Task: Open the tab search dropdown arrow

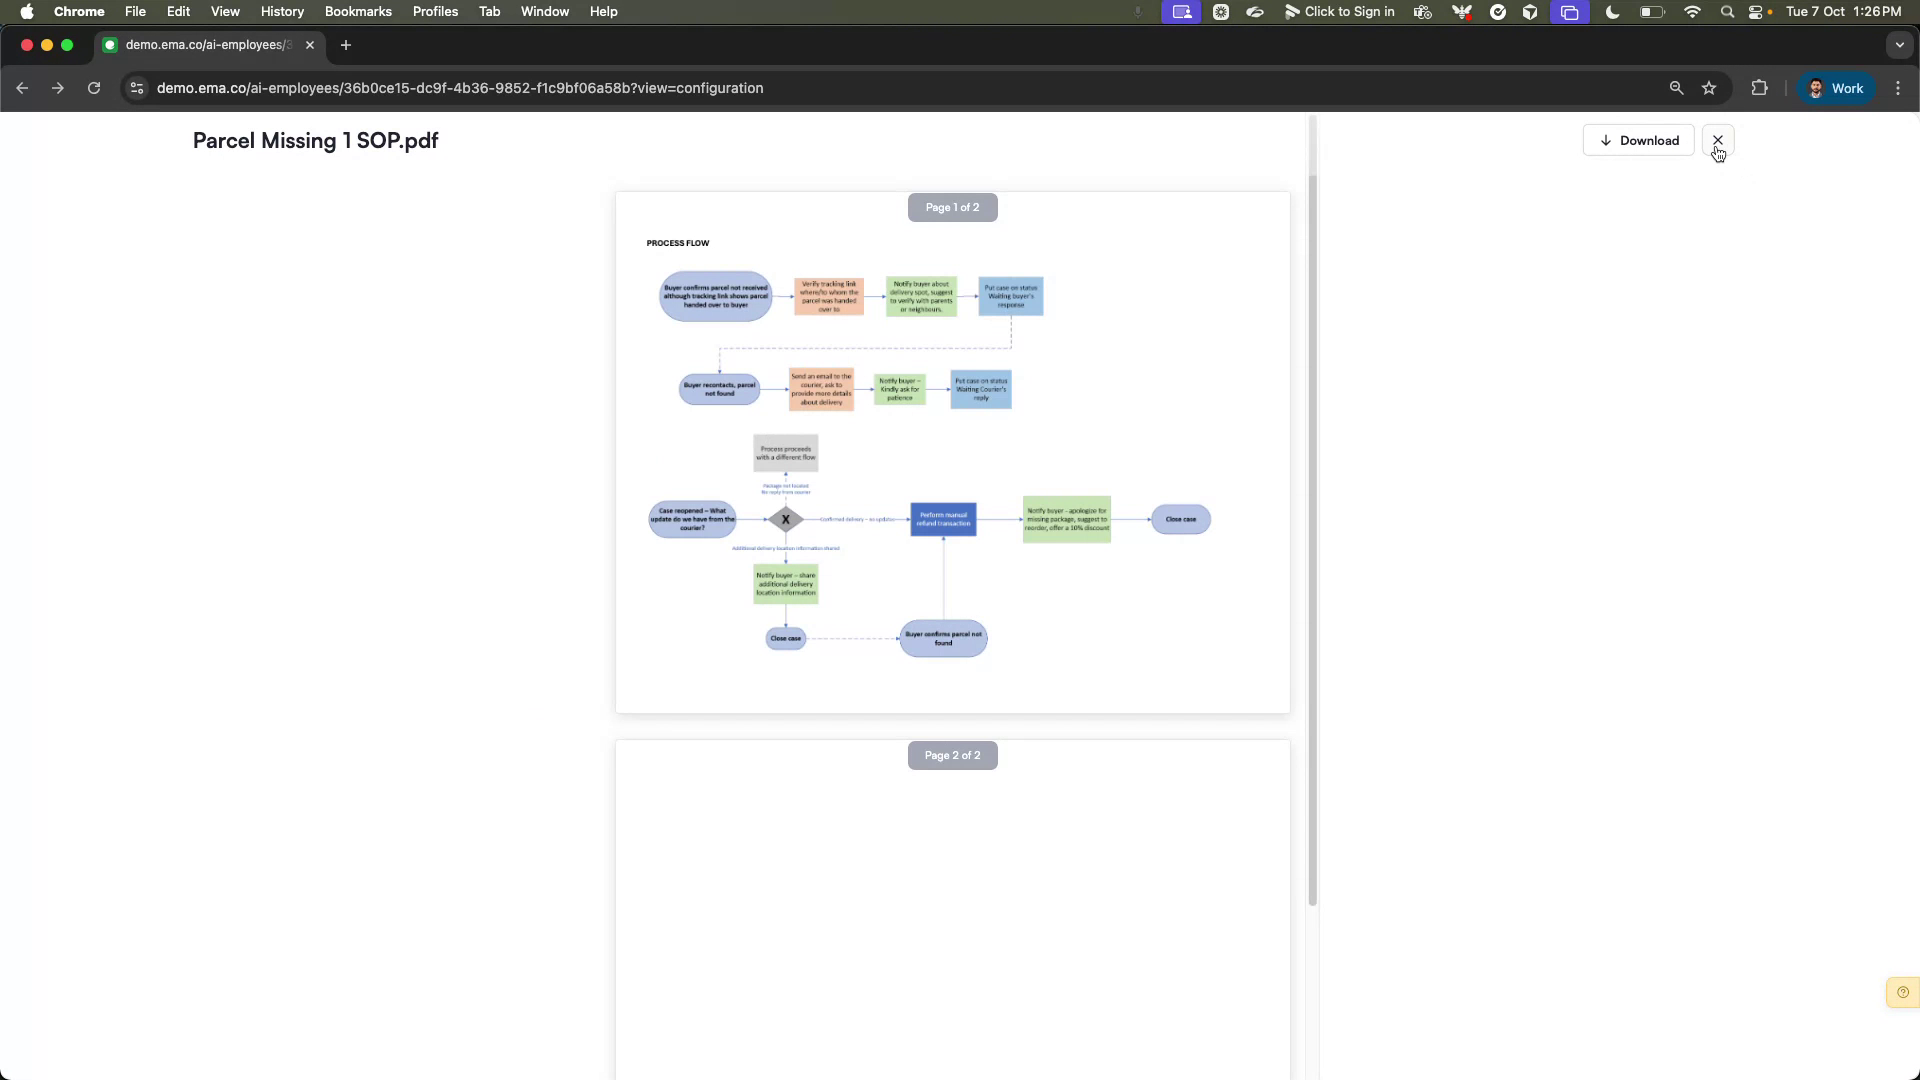Action: (x=1899, y=44)
